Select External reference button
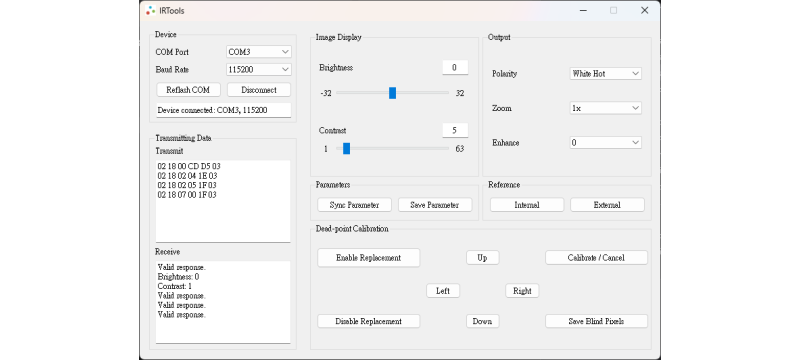This screenshot has width=800, height=360. pyautogui.click(x=607, y=205)
